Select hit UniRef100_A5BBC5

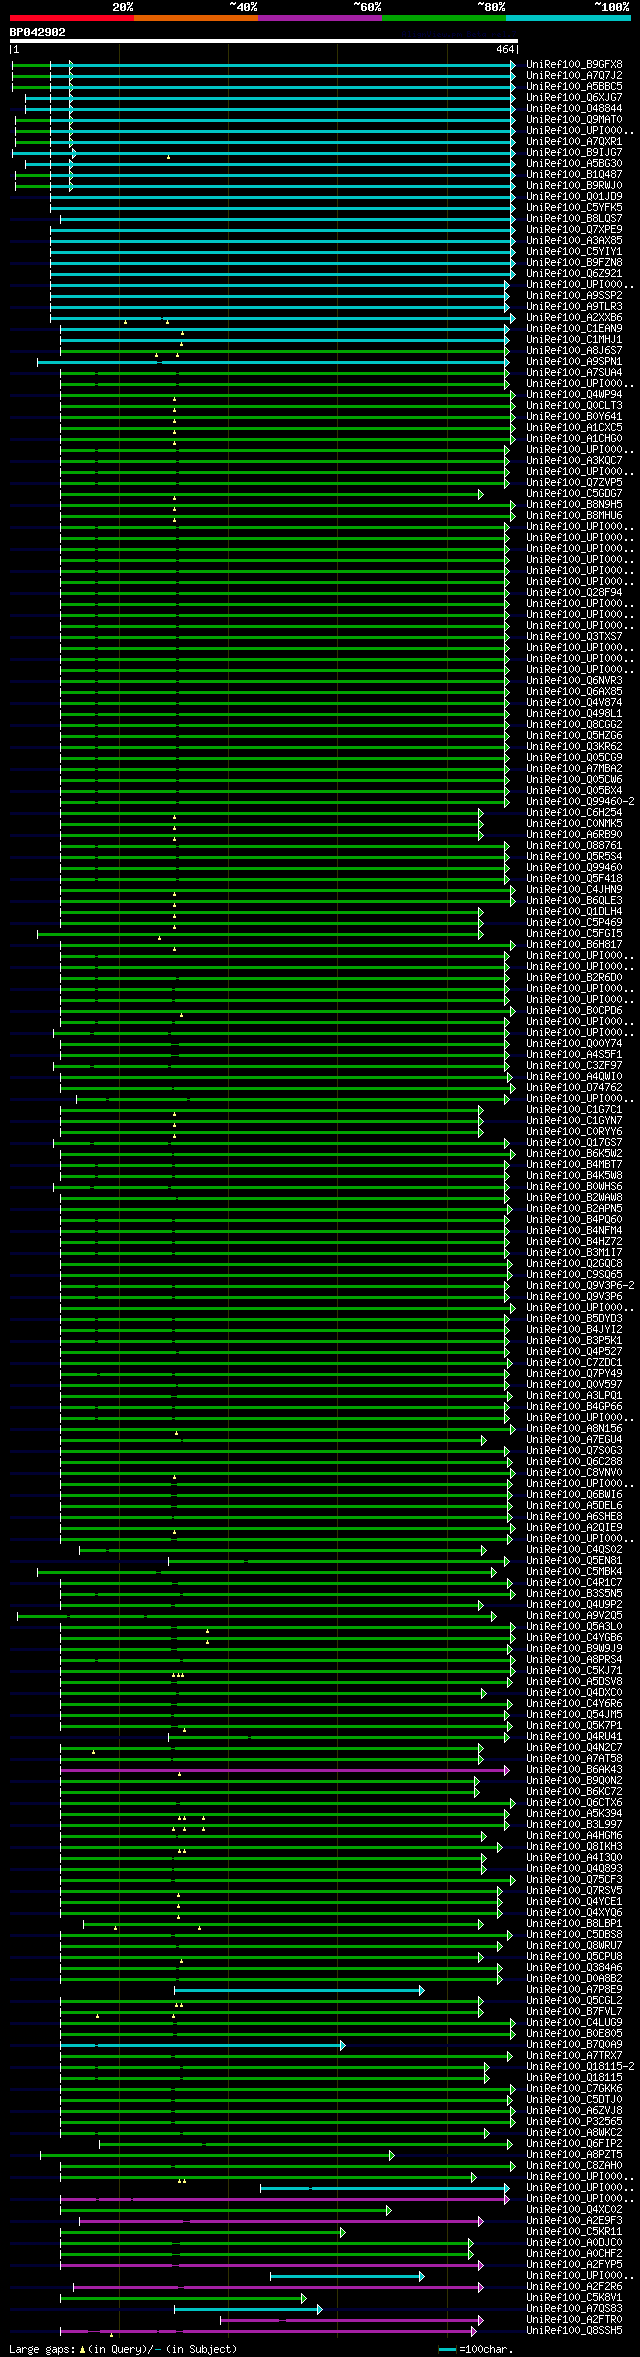point(574,86)
